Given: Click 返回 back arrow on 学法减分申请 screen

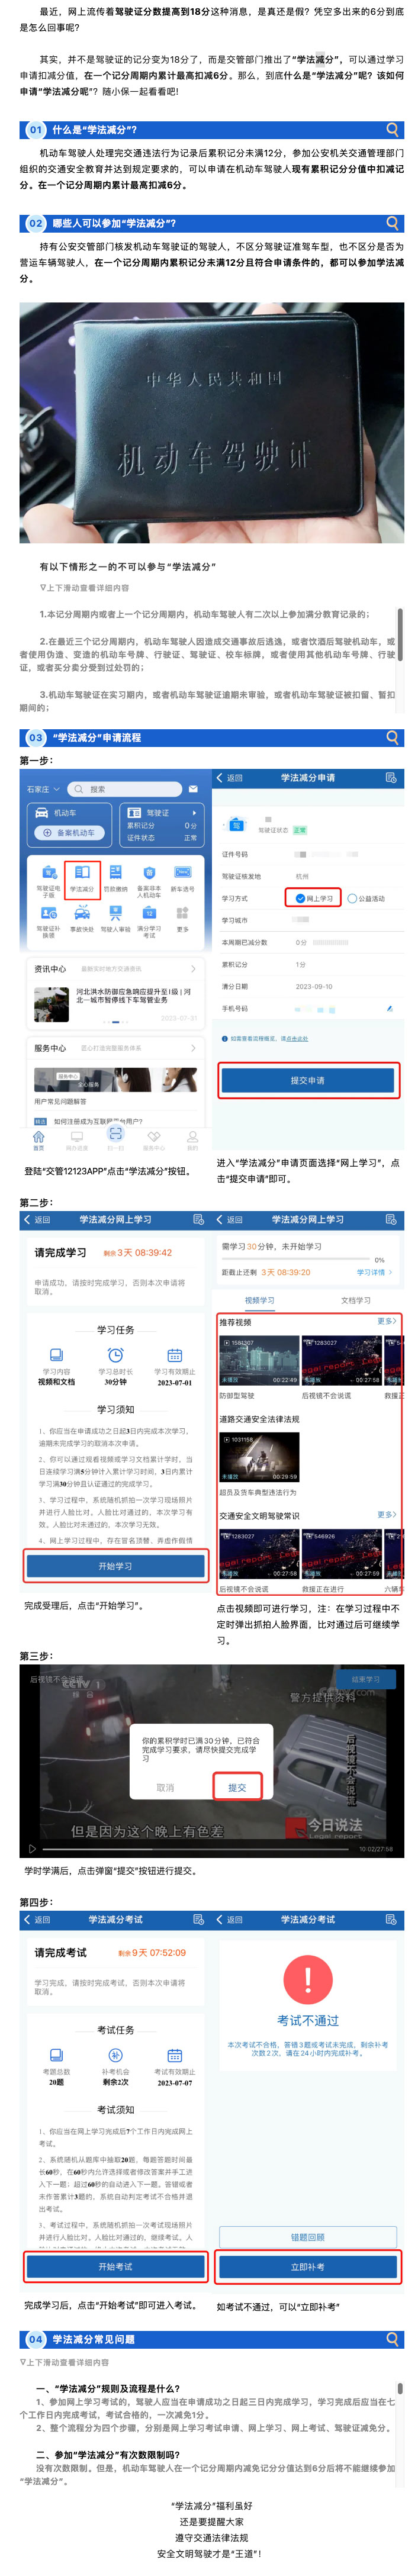Looking at the screenshot, I should tap(229, 777).
